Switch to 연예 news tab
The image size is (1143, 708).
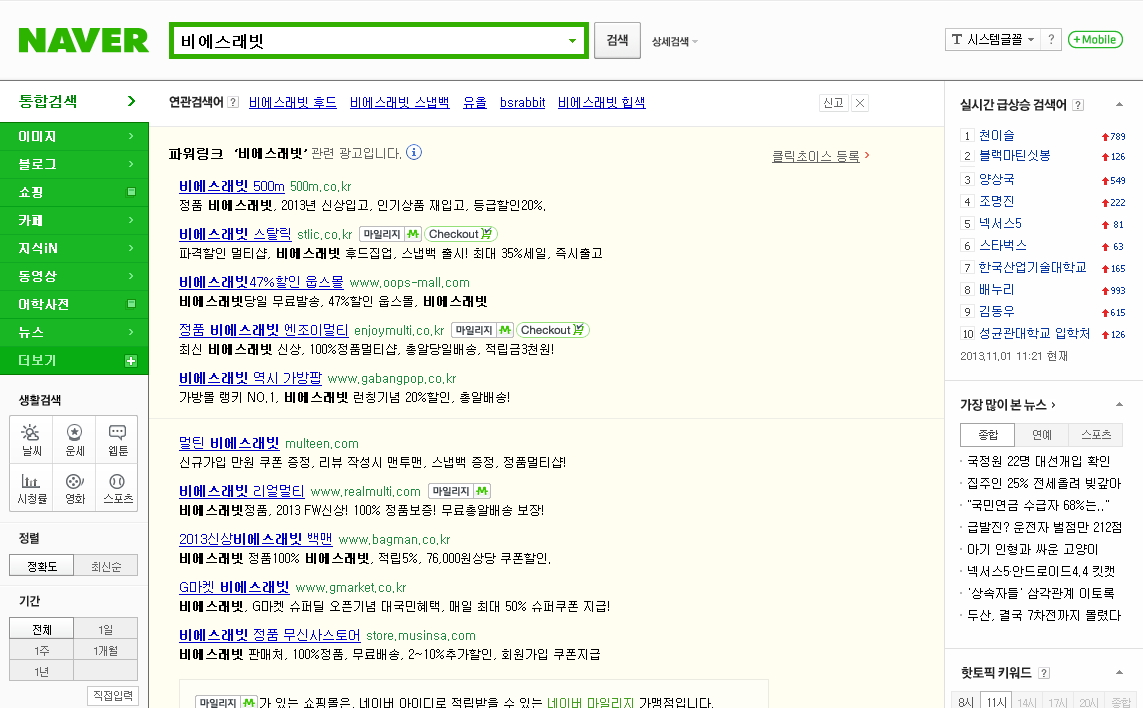[x=1042, y=435]
